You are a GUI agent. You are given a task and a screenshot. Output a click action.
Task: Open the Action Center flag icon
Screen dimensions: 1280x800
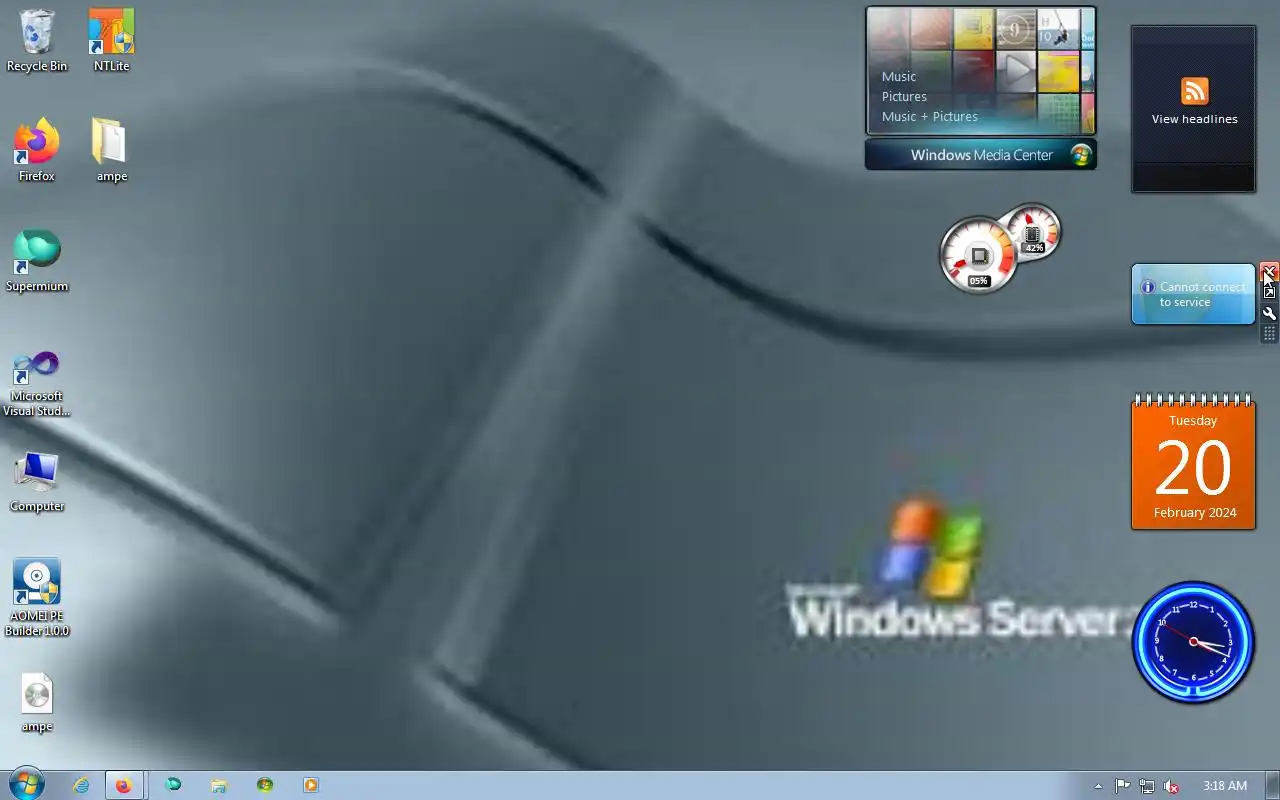pos(1122,786)
